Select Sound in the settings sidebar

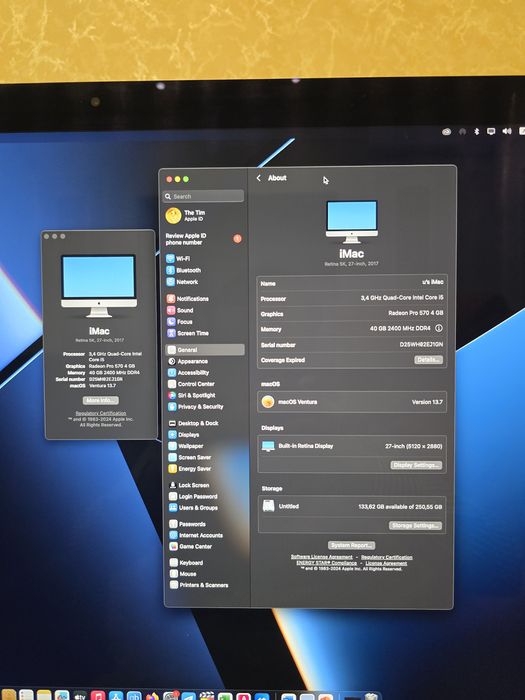180,310
